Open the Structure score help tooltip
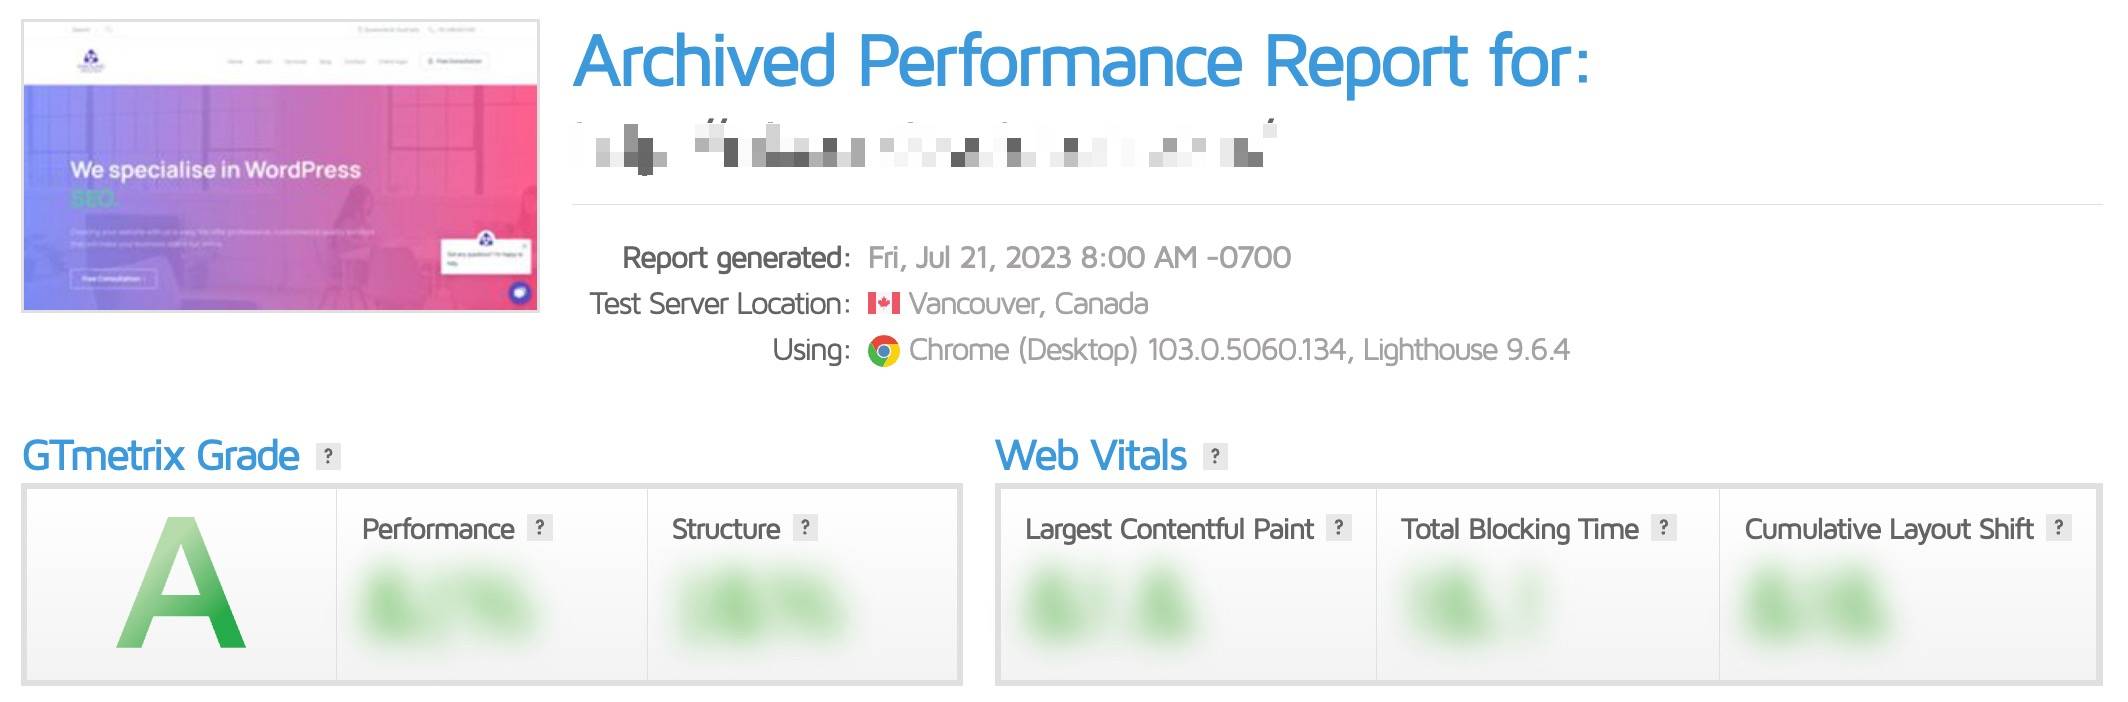 point(805,528)
